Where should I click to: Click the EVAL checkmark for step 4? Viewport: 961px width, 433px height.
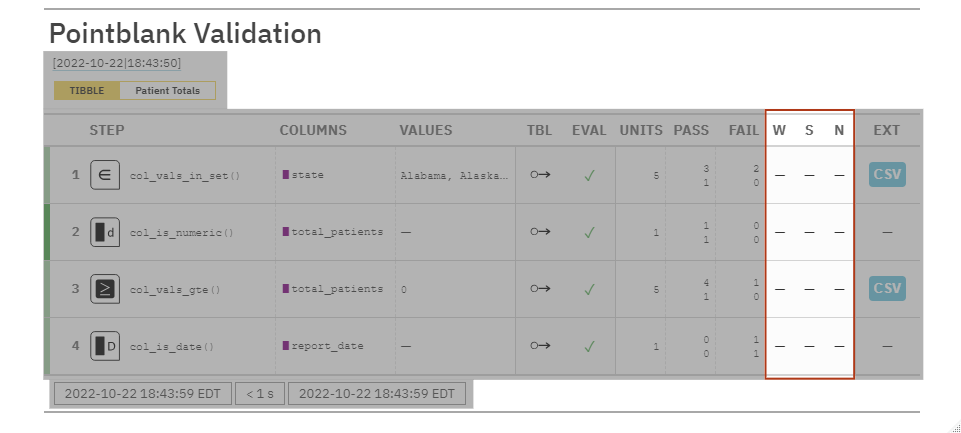pyautogui.click(x=590, y=346)
